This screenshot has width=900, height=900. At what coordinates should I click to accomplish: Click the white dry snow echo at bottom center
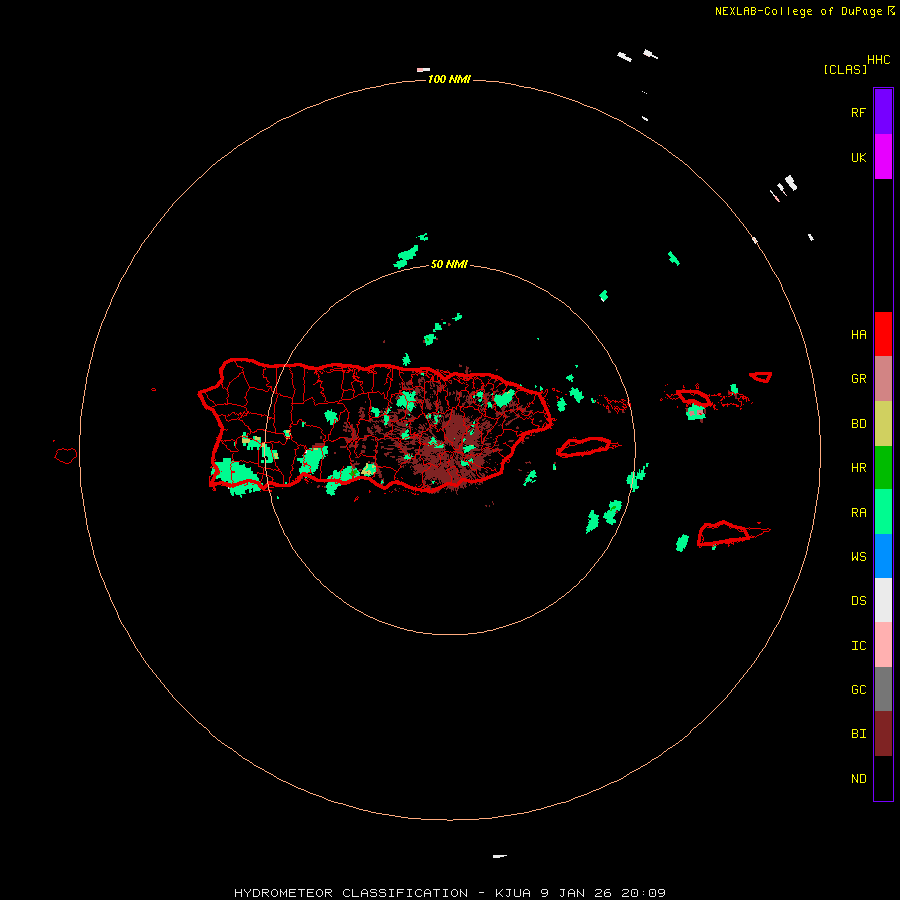499,856
